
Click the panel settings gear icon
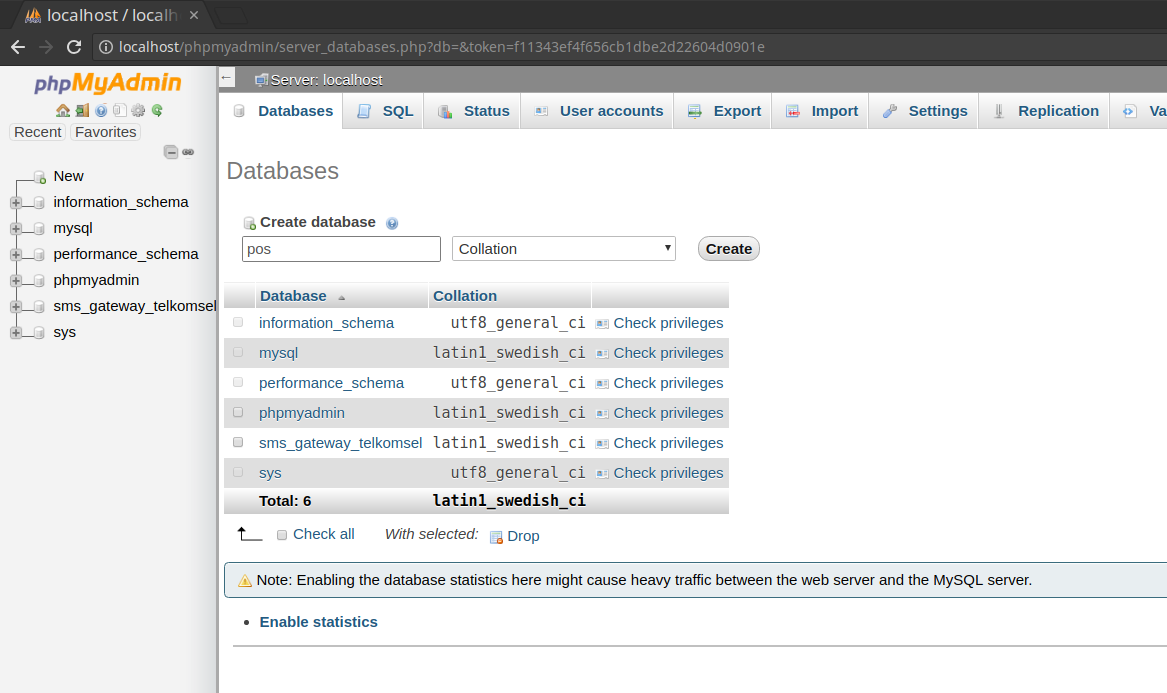click(x=138, y=110)
